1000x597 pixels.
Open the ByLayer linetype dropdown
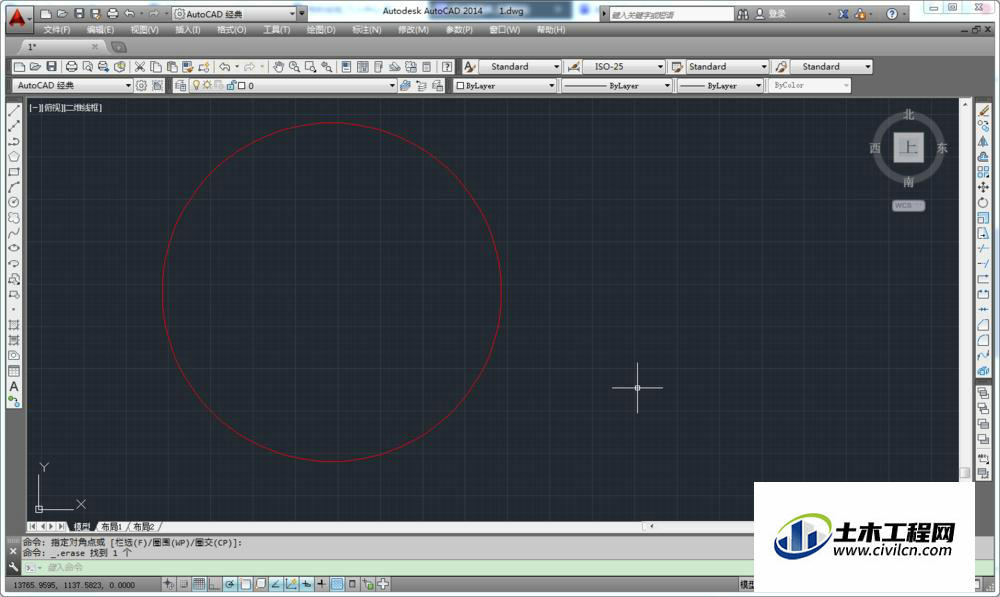point(617,85)
